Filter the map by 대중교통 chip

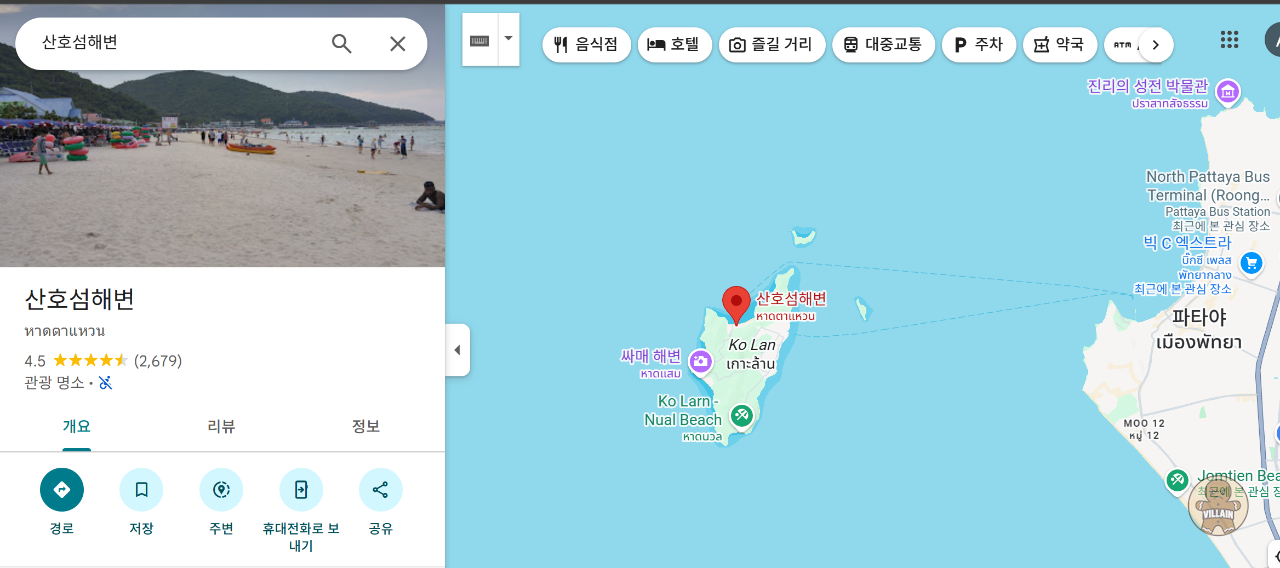pos(884,45)
